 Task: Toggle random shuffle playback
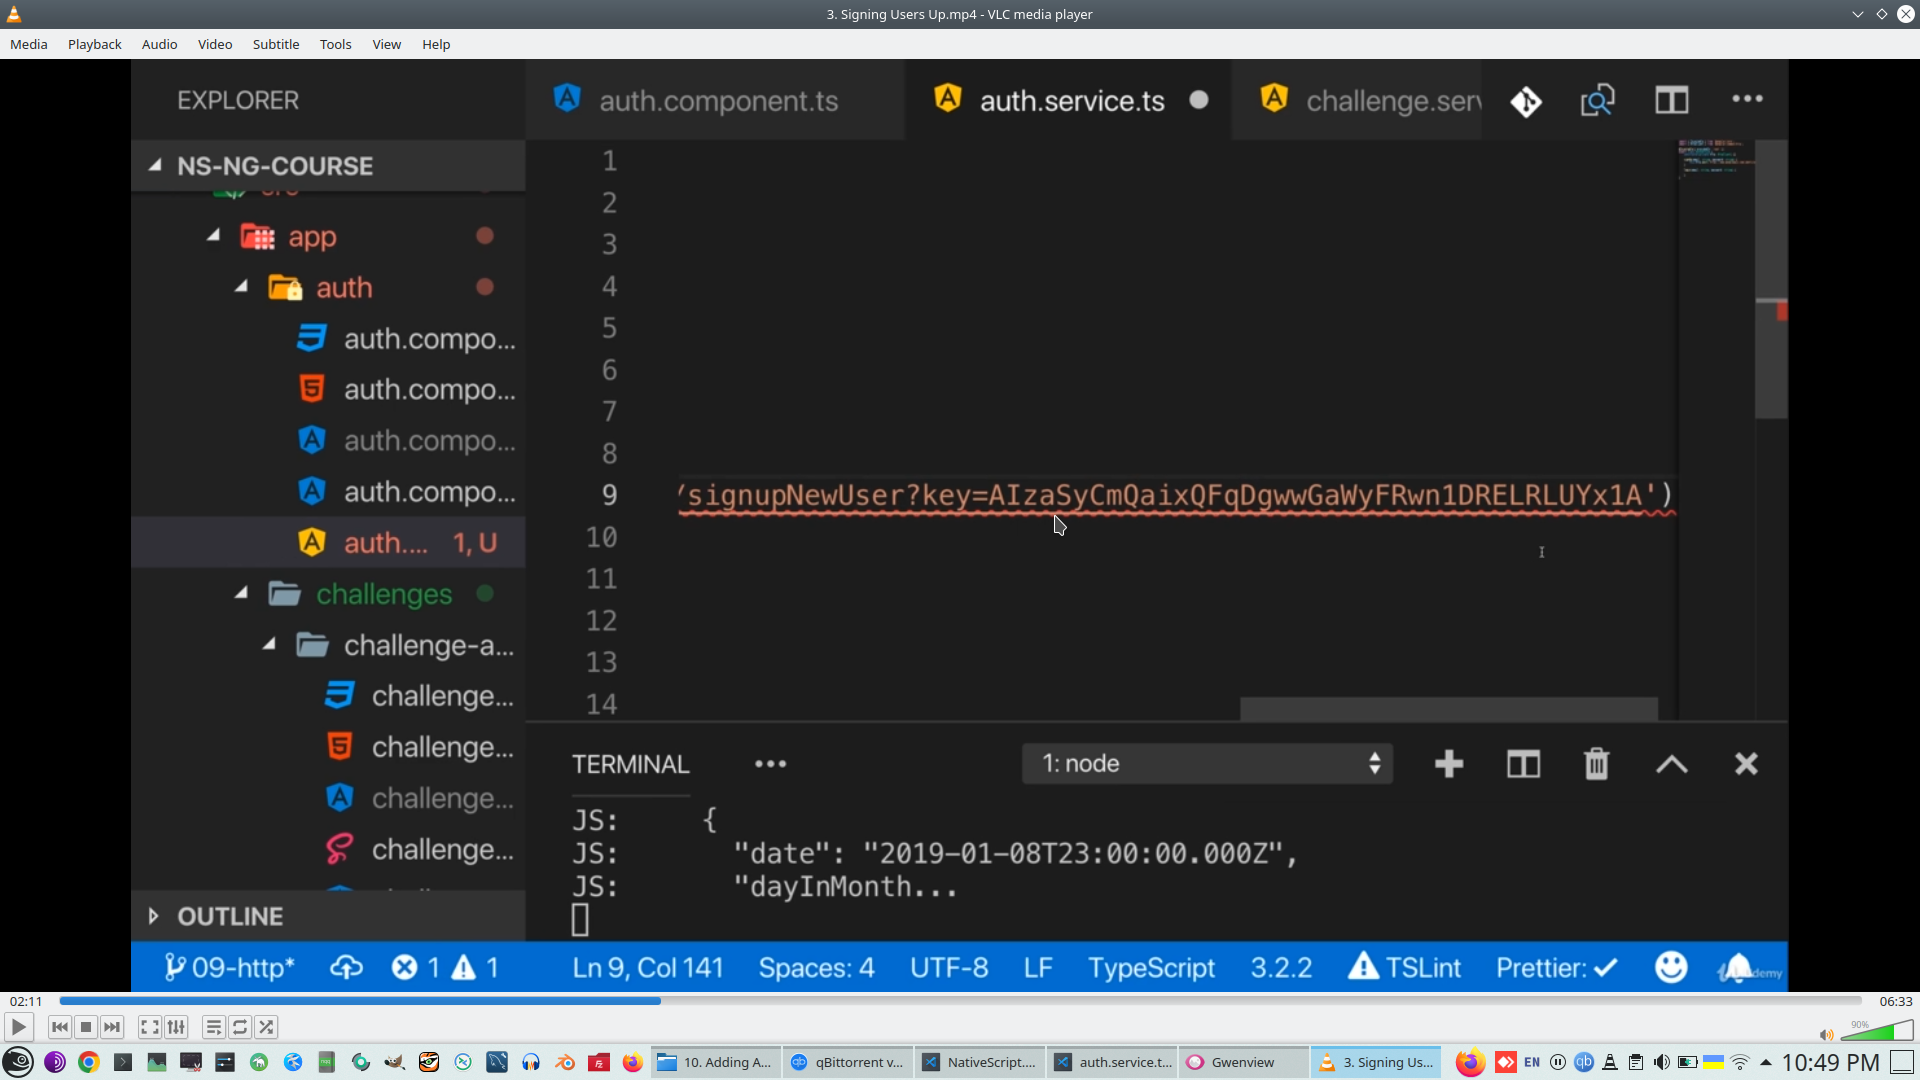(x=266, y=1027)
